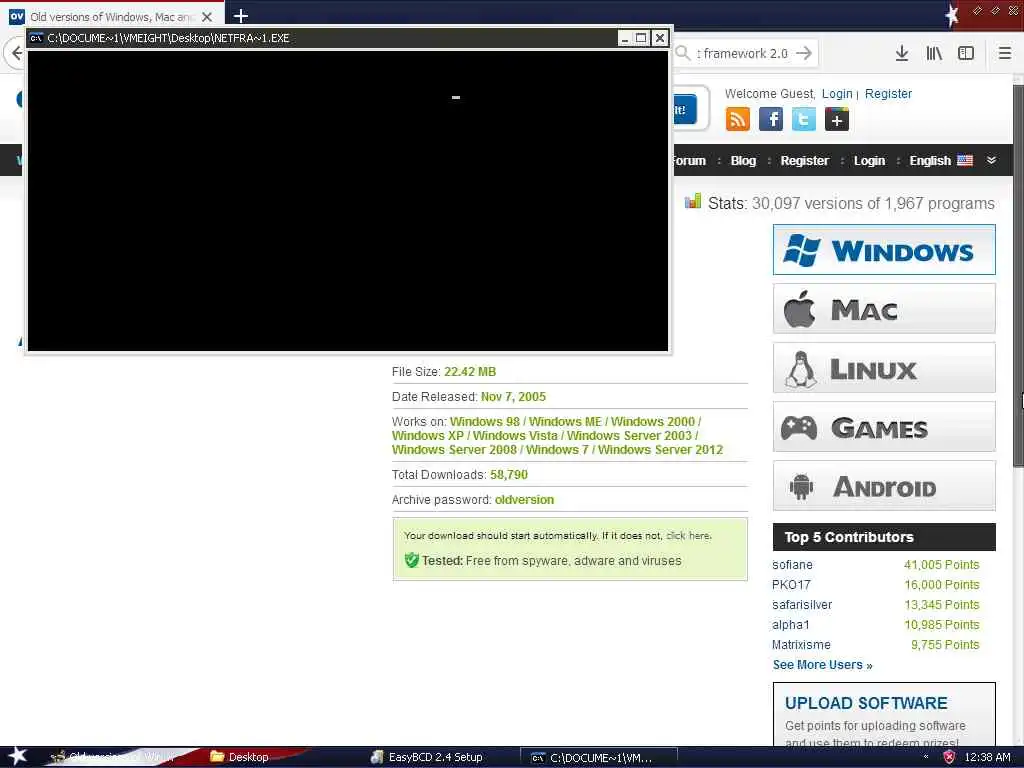
Task: Open the browser library icon
Action: pyautogui.click(x=934, y=54)
